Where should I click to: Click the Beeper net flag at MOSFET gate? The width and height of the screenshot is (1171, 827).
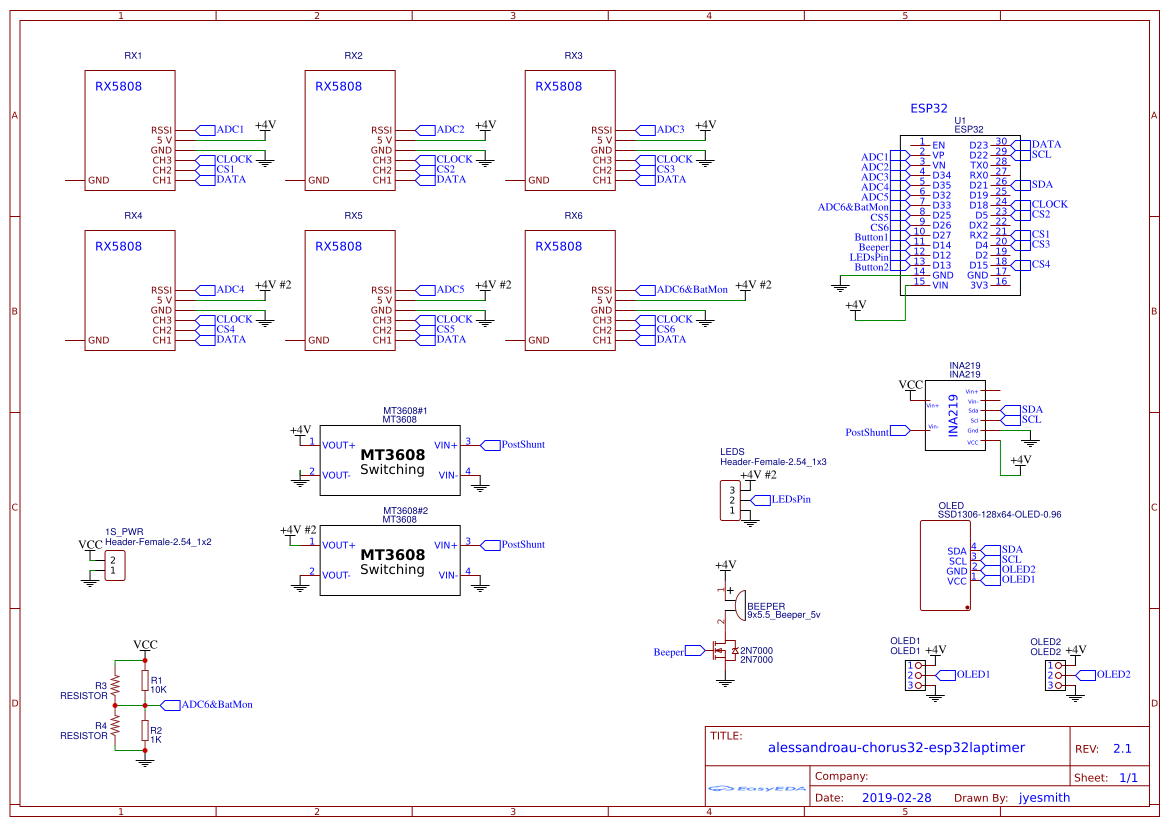679,651
